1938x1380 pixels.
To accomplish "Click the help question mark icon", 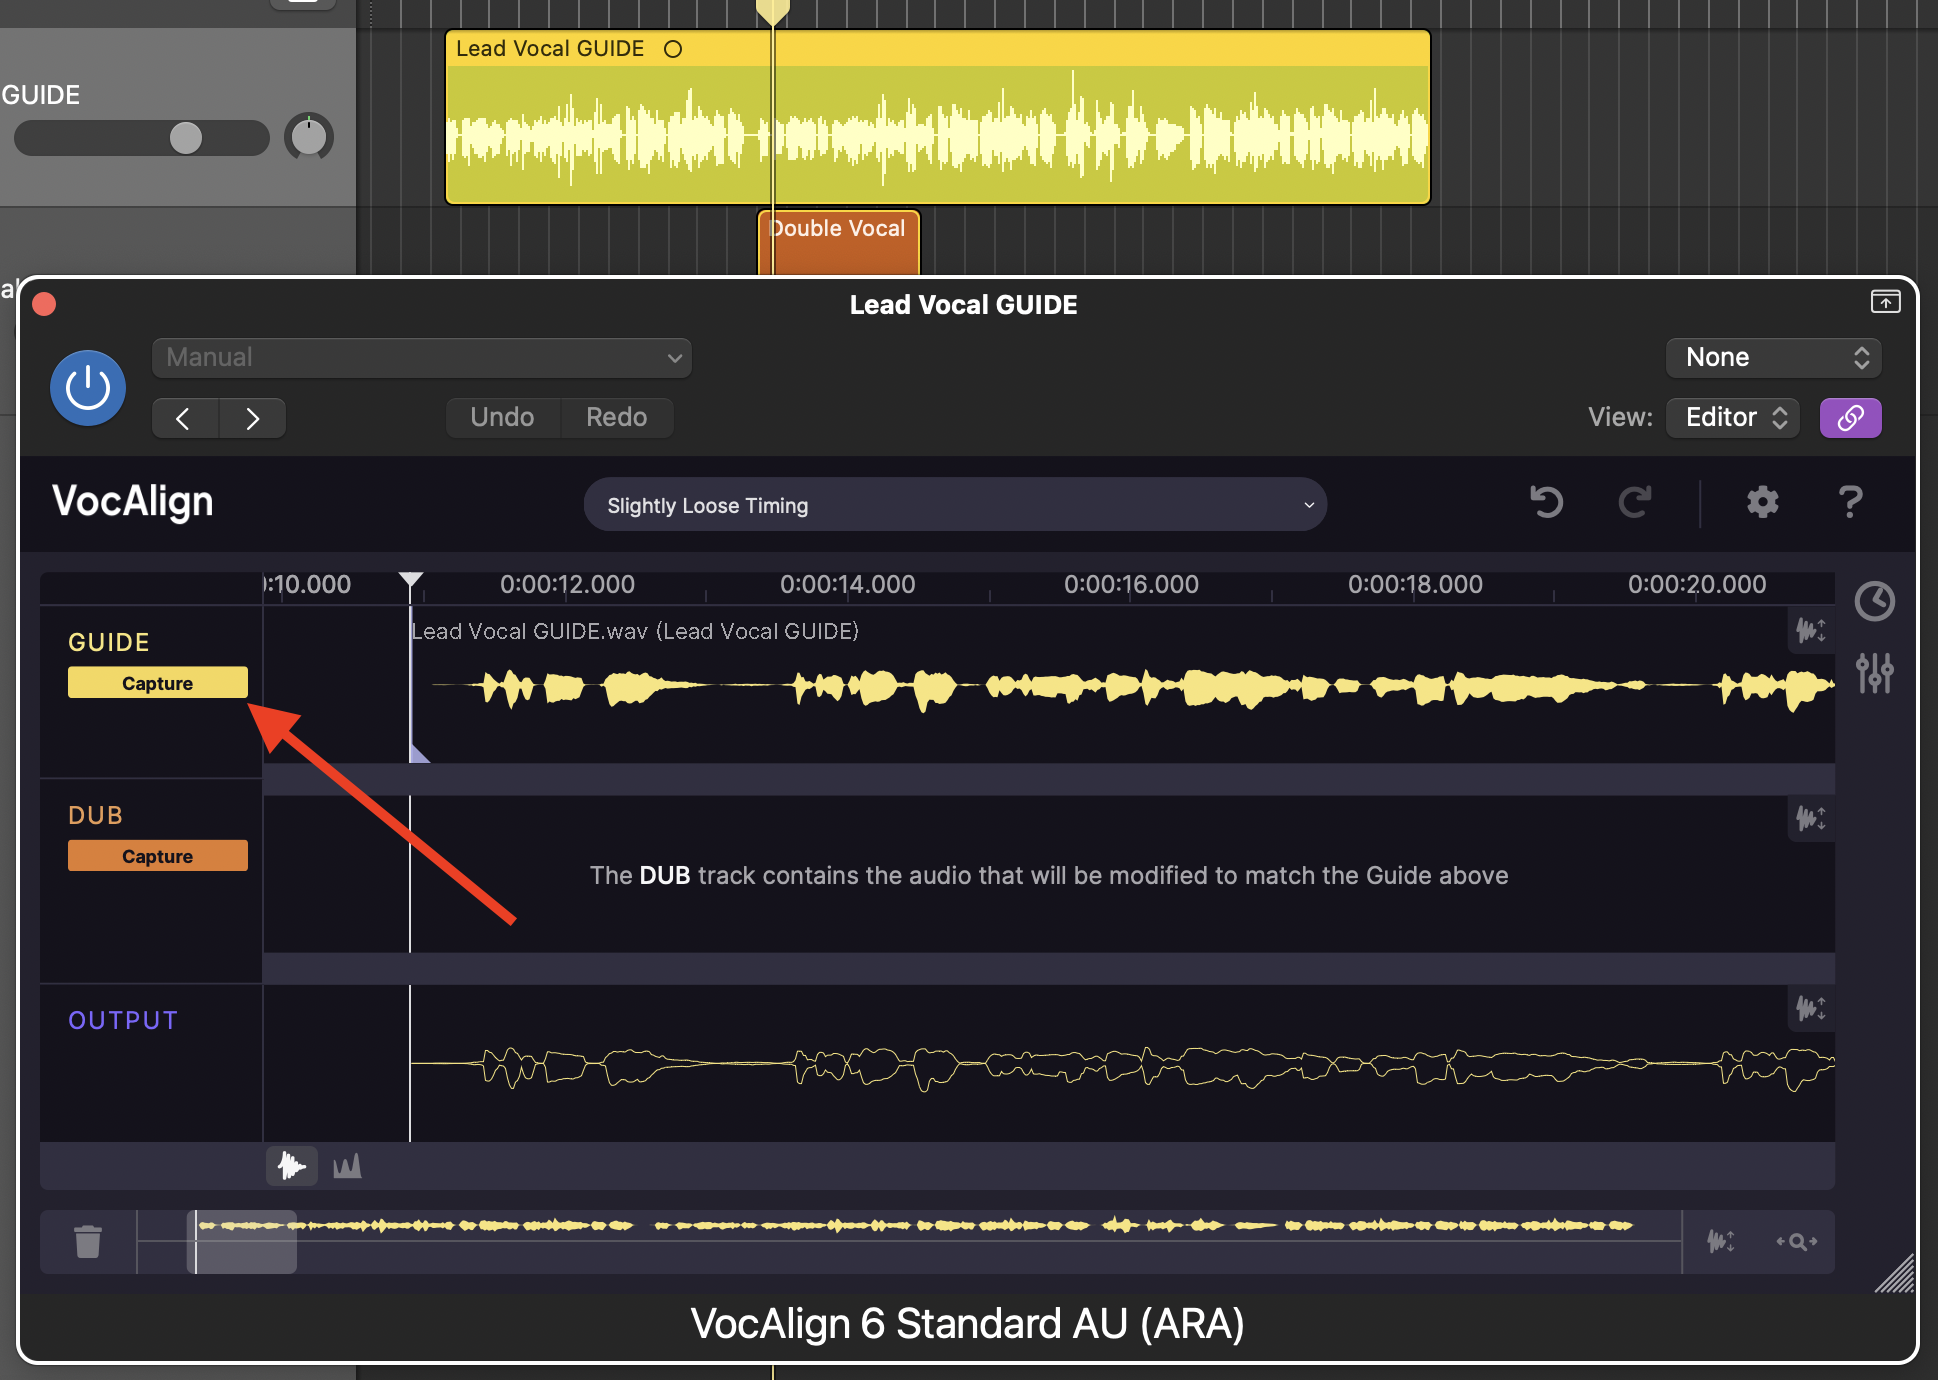I will (x=1850, y=502).
